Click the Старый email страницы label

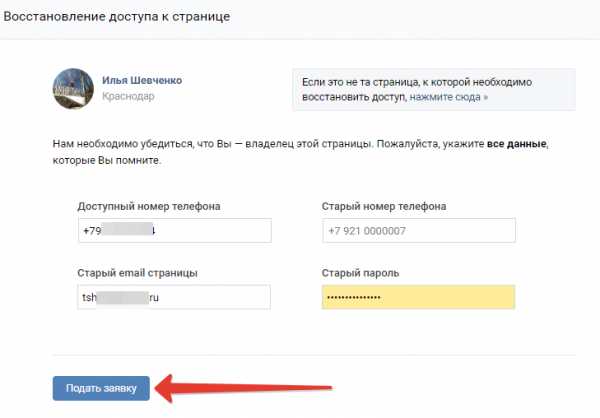pyautogui.click(x=137, y=273)
